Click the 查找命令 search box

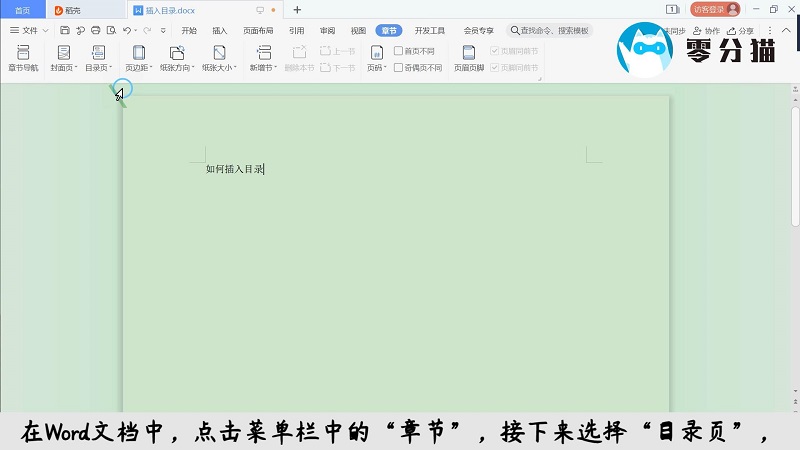tap(550, 31)
